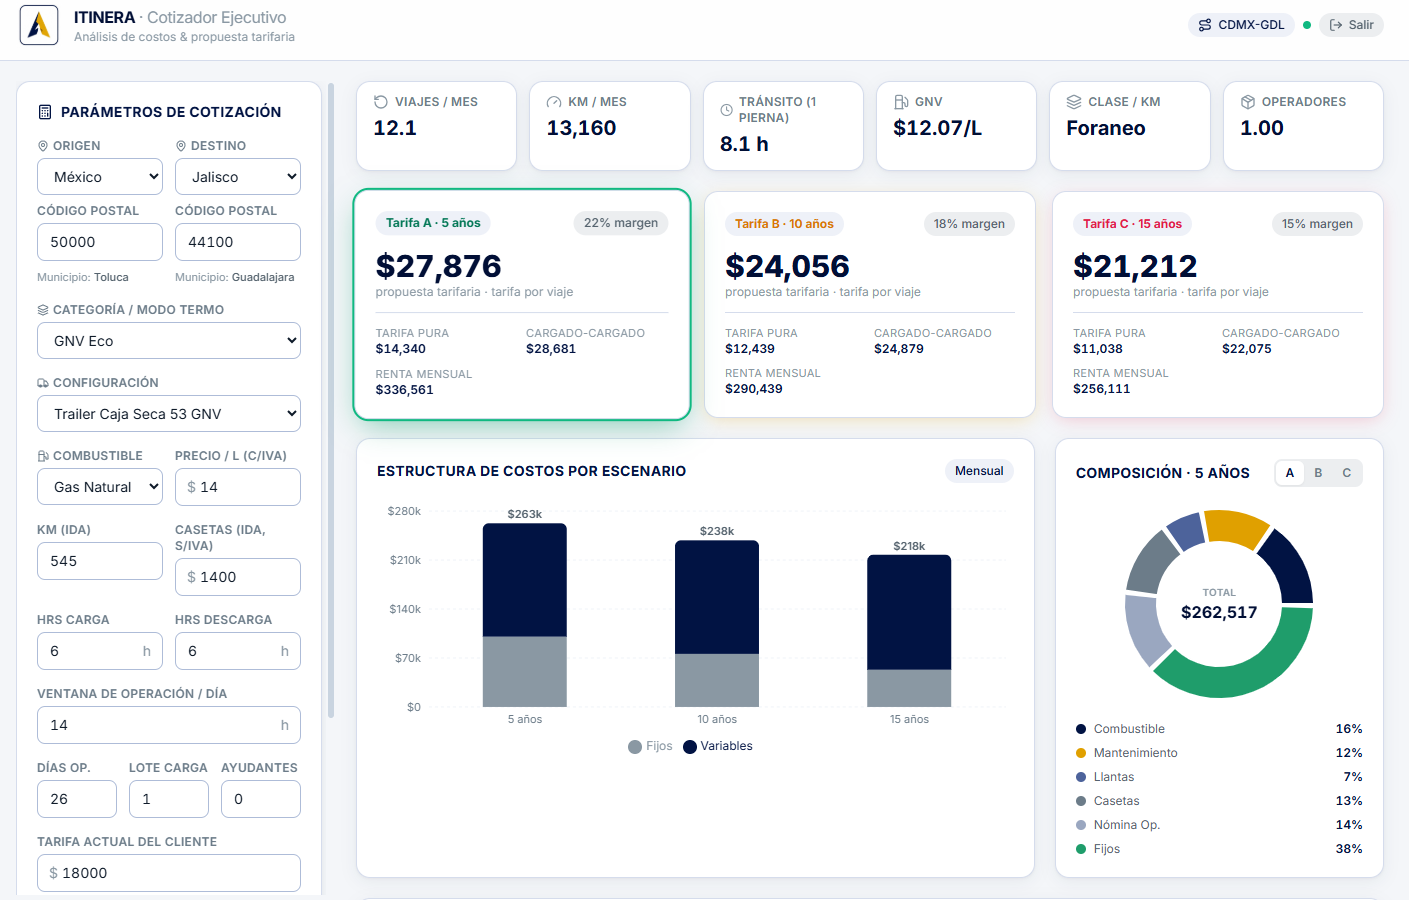Select the Tarifa A 5 años card
The height and width of the screenshot is (900, 1409).
coord(522,304)
